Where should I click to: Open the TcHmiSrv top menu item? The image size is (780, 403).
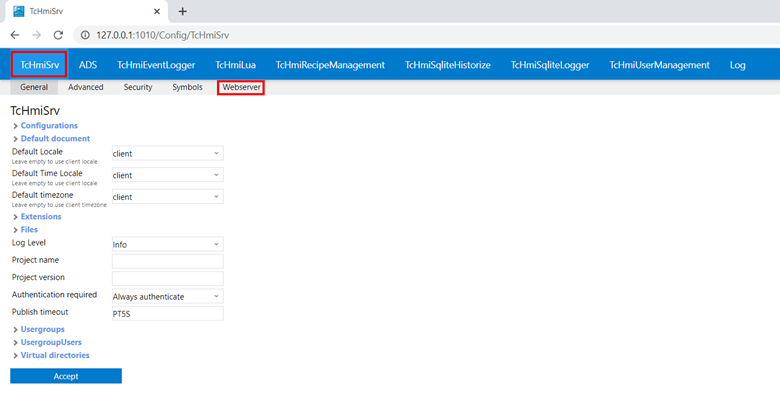point(39,65)
